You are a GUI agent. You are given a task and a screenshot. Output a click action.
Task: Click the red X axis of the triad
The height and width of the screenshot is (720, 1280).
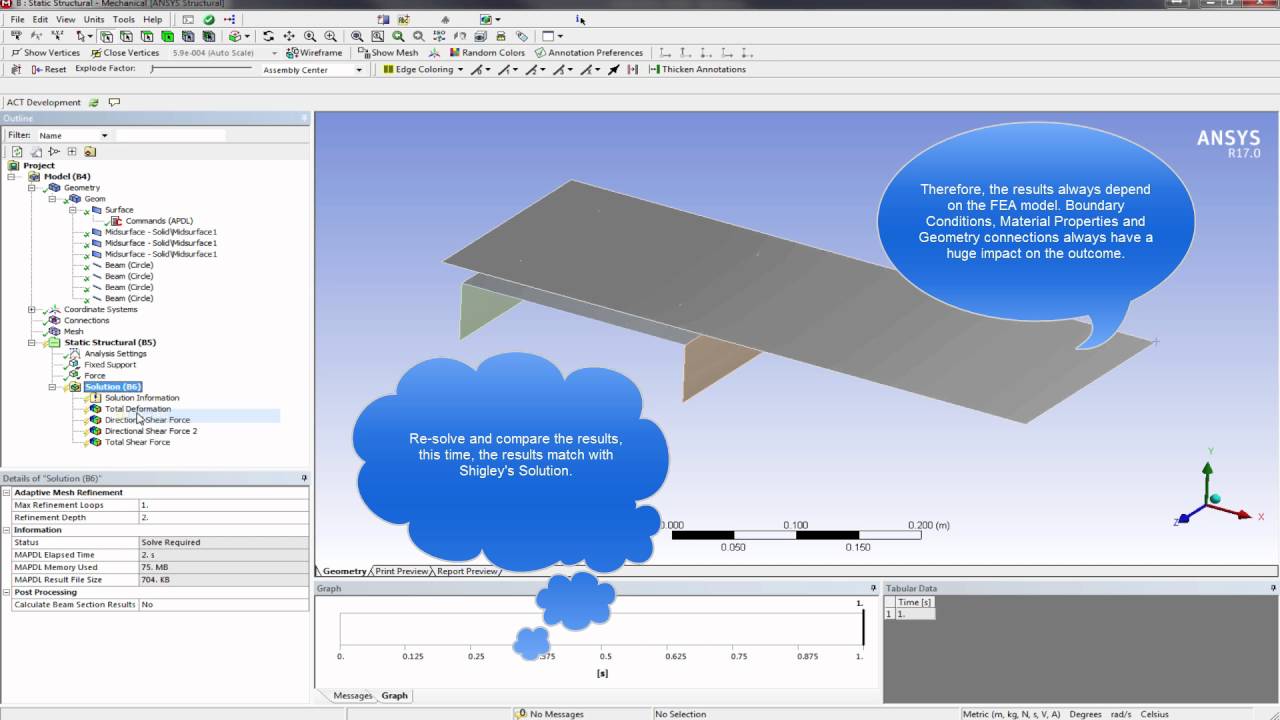coord(1233,512)
